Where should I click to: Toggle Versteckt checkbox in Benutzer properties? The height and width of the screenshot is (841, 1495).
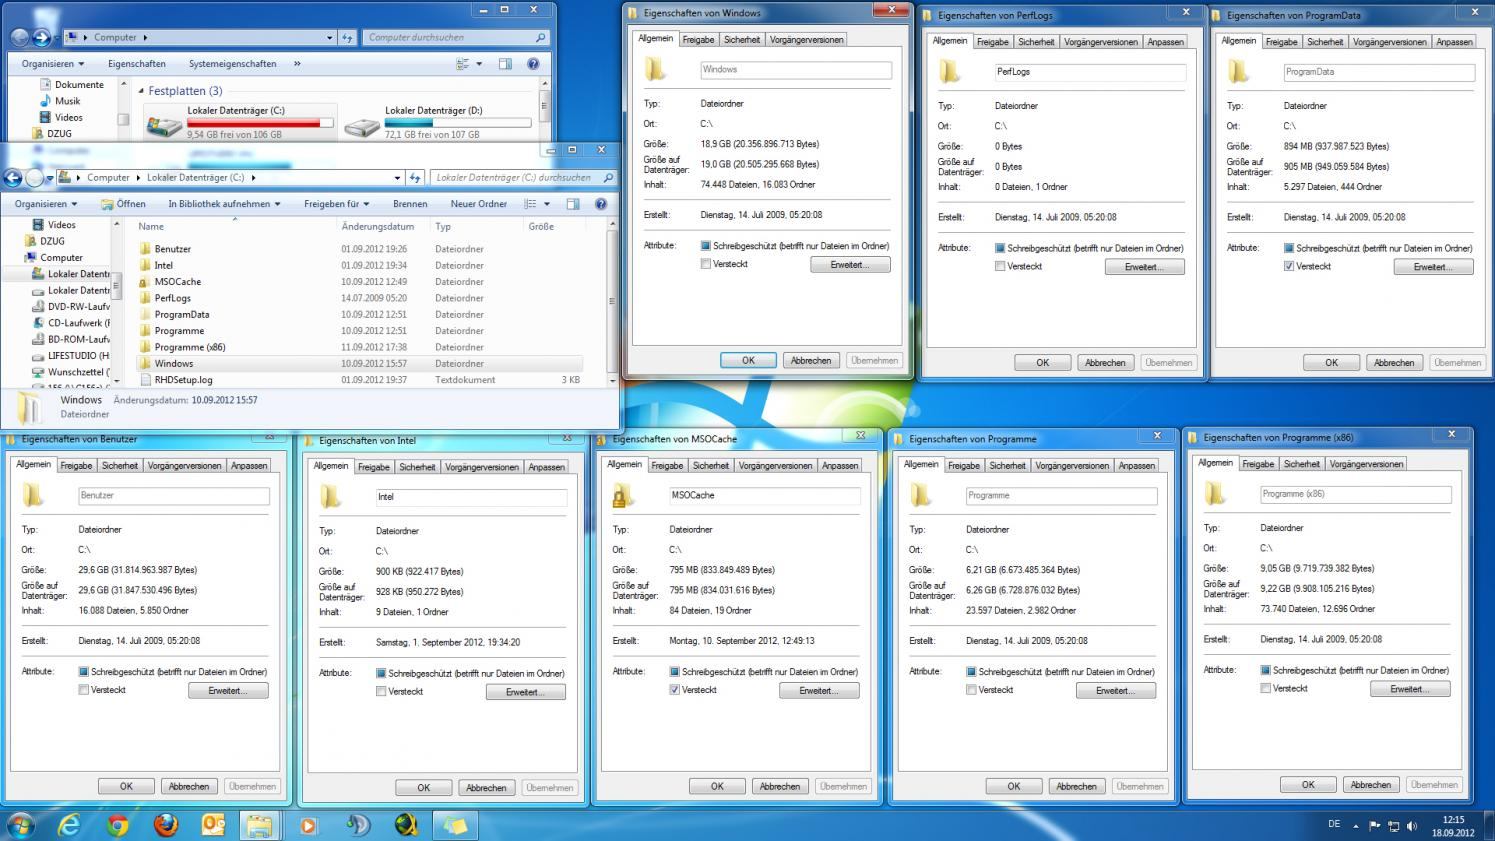click(x=84, y=690)
